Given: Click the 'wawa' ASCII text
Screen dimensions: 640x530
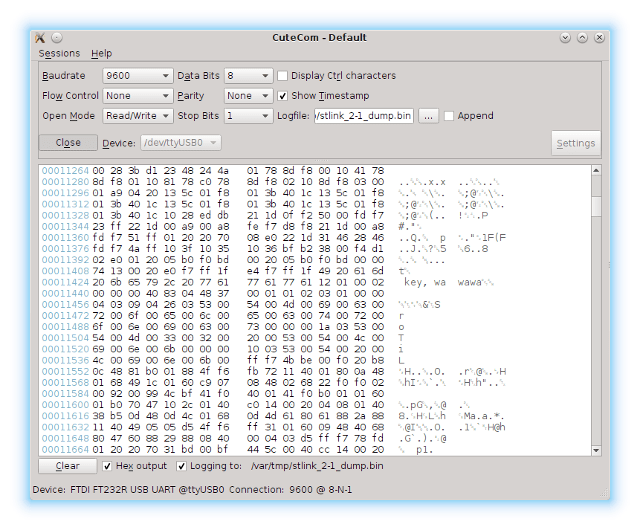Looking at the screenshot, I should click(x=470, y=282).
